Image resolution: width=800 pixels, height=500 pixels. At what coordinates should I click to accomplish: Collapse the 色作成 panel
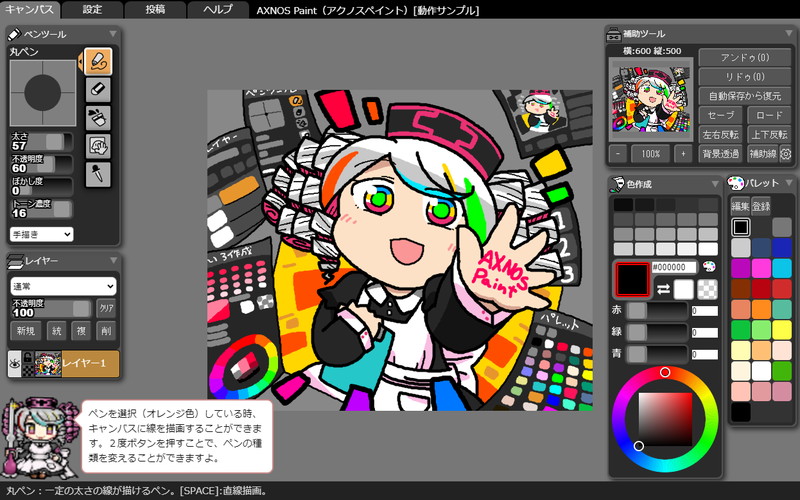[x=715, y=184]
